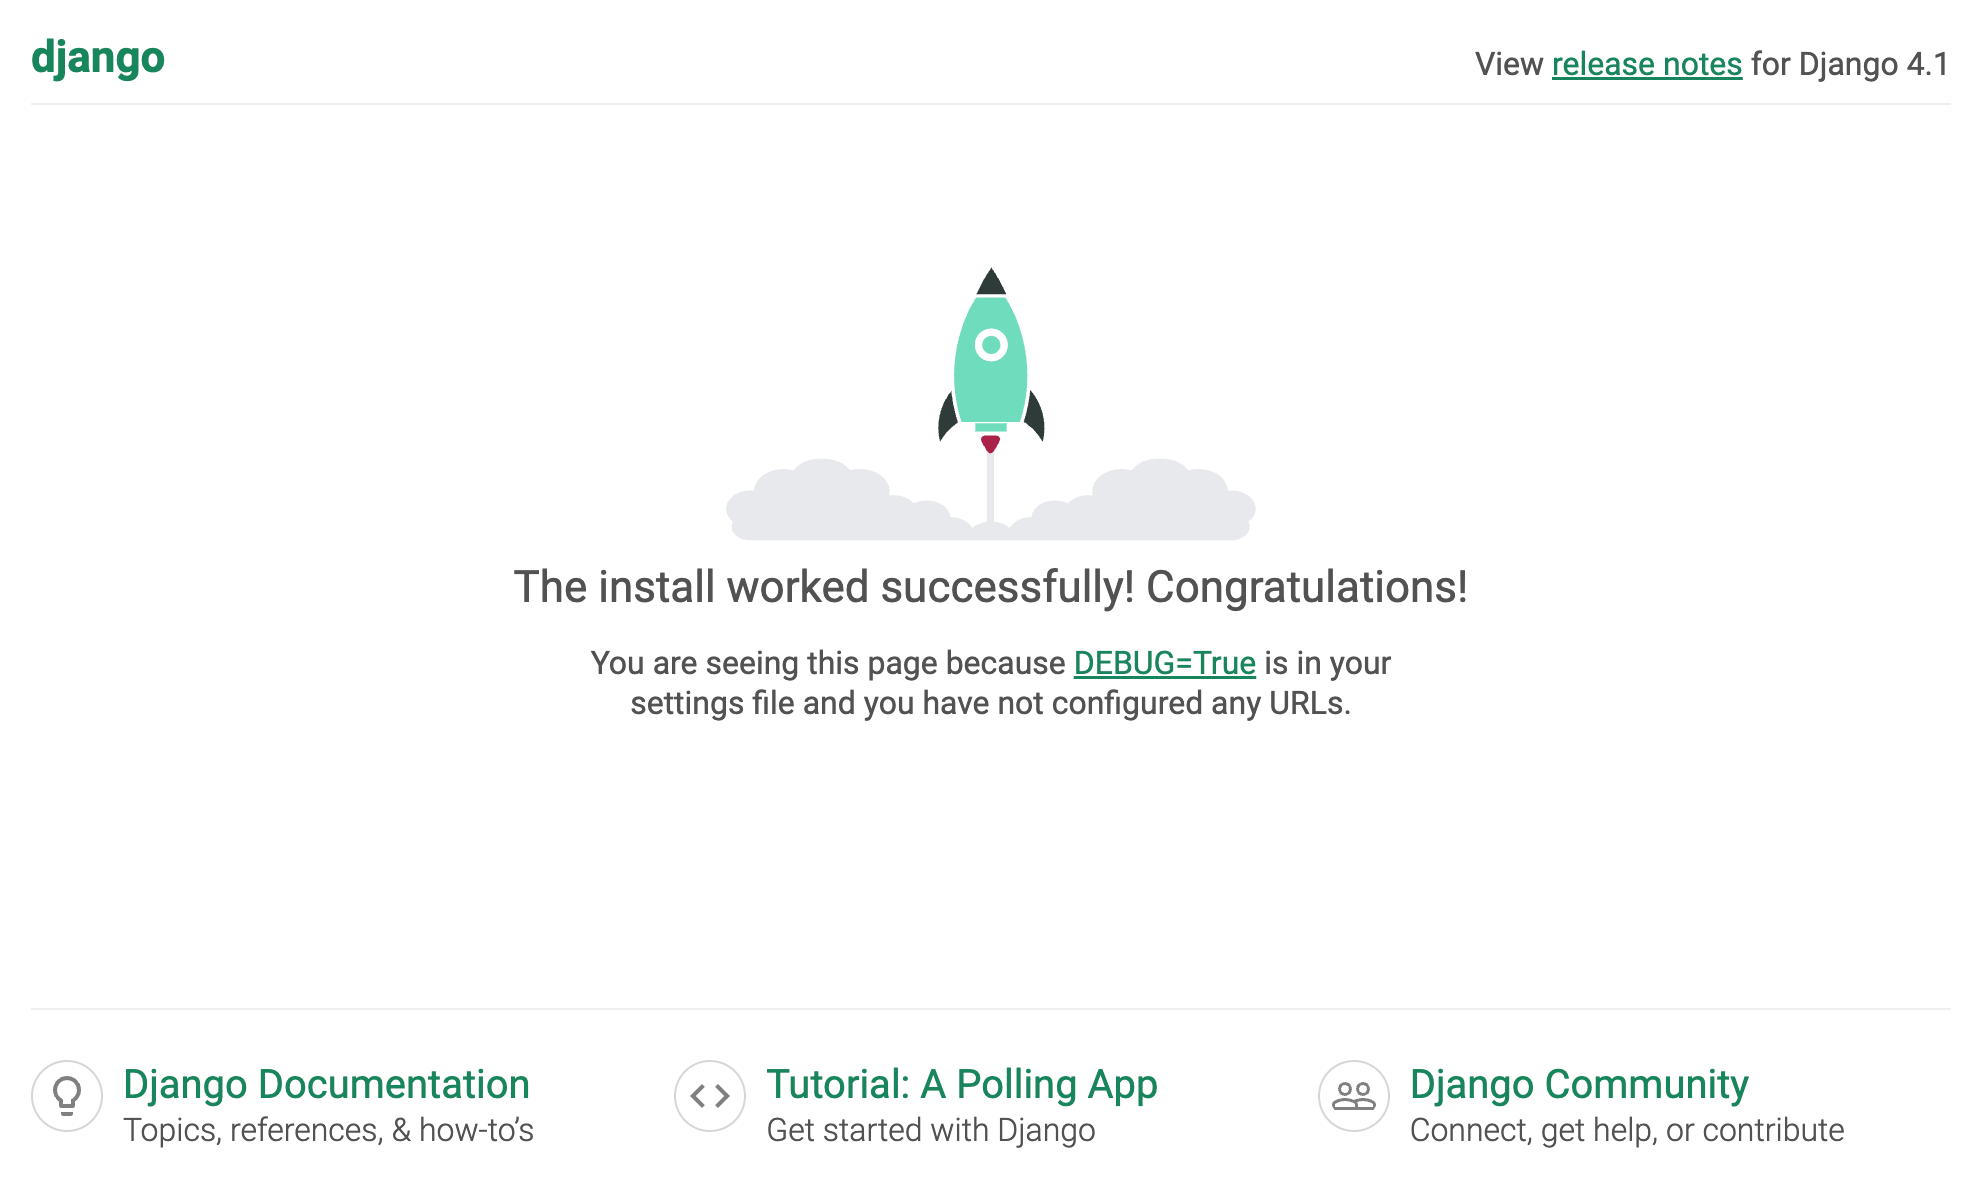Click "not configured any URLs" paragraph line
This screenshot has height=1194, width=1980.
coord(990,703)
